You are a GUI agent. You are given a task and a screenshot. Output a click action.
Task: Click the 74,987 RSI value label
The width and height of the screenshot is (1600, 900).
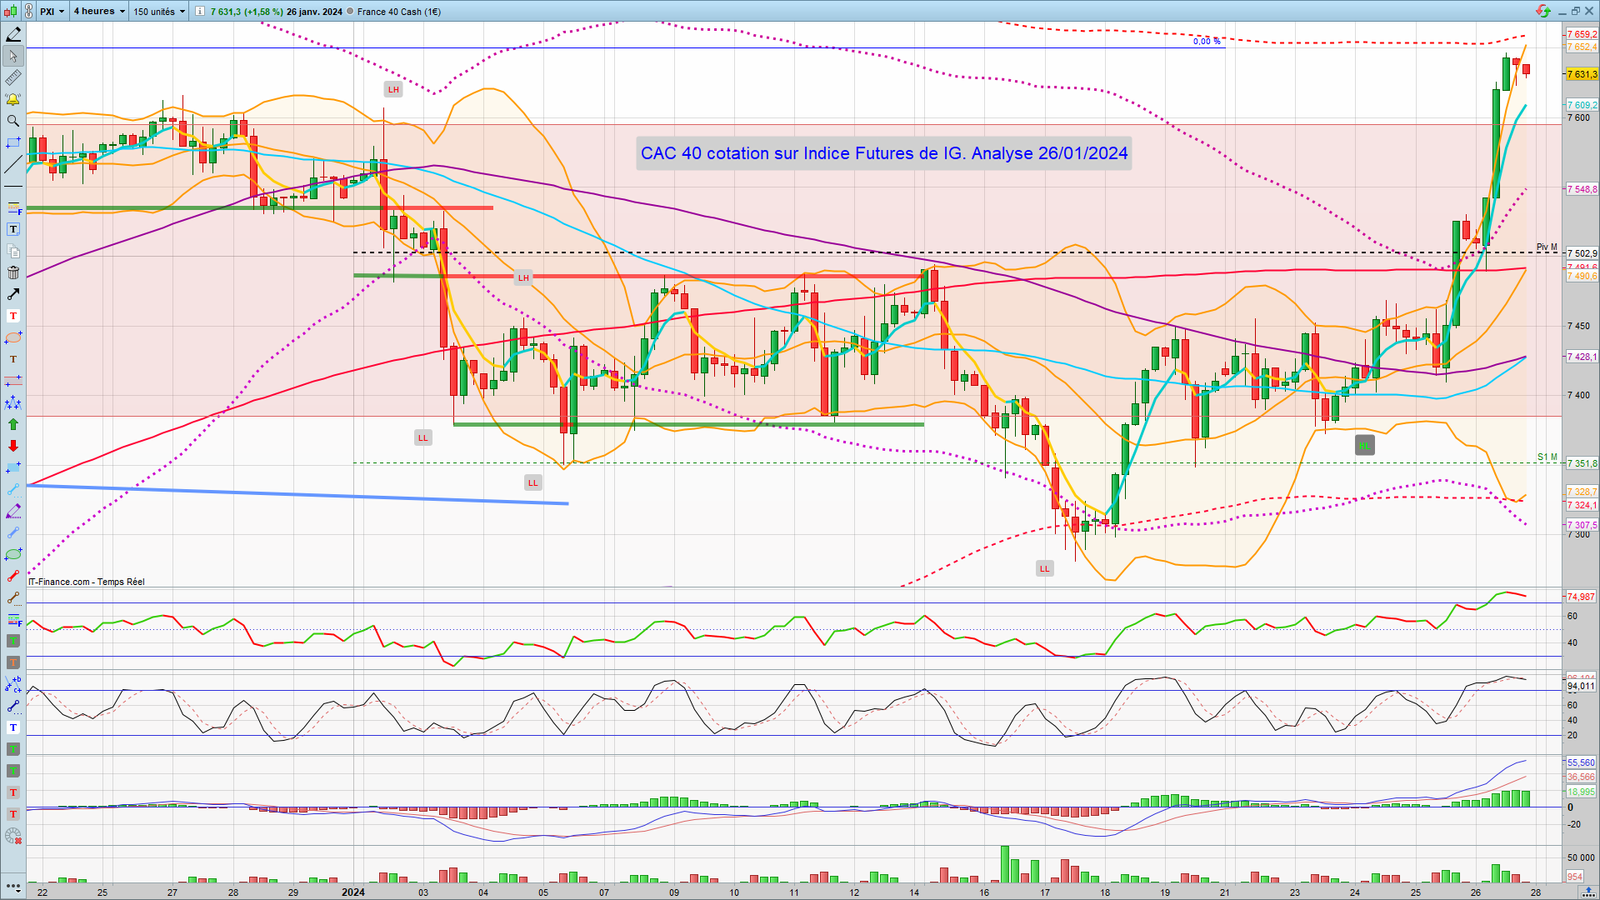(x=1581, y=597)
